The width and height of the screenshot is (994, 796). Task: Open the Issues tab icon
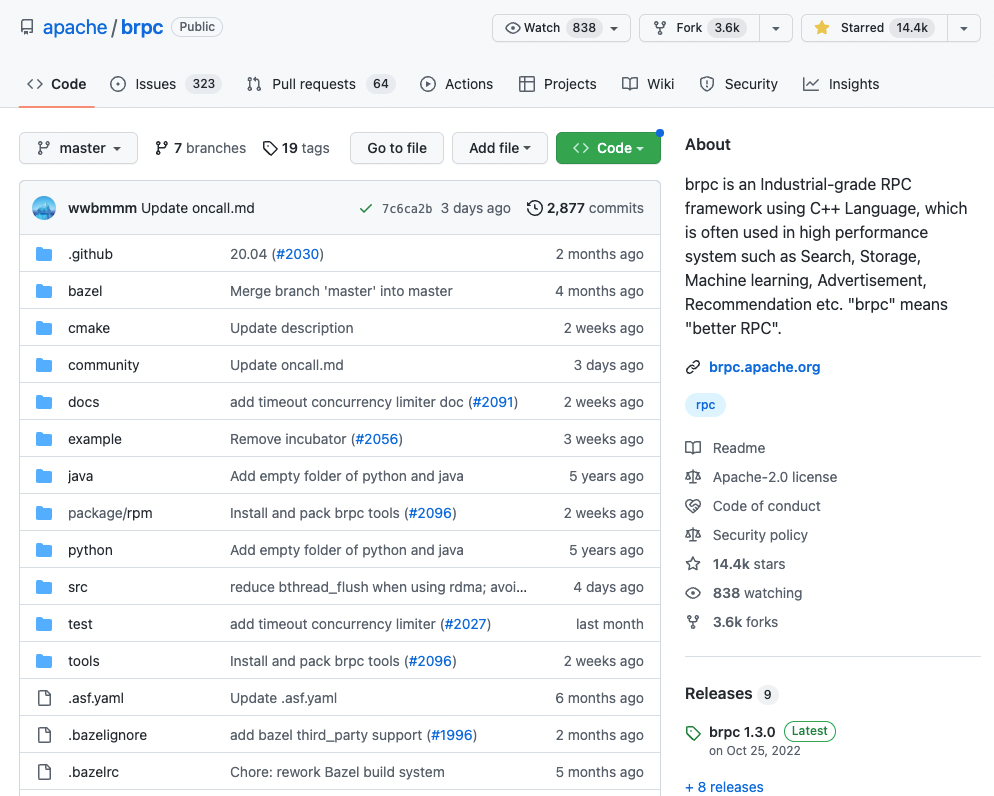116,84
